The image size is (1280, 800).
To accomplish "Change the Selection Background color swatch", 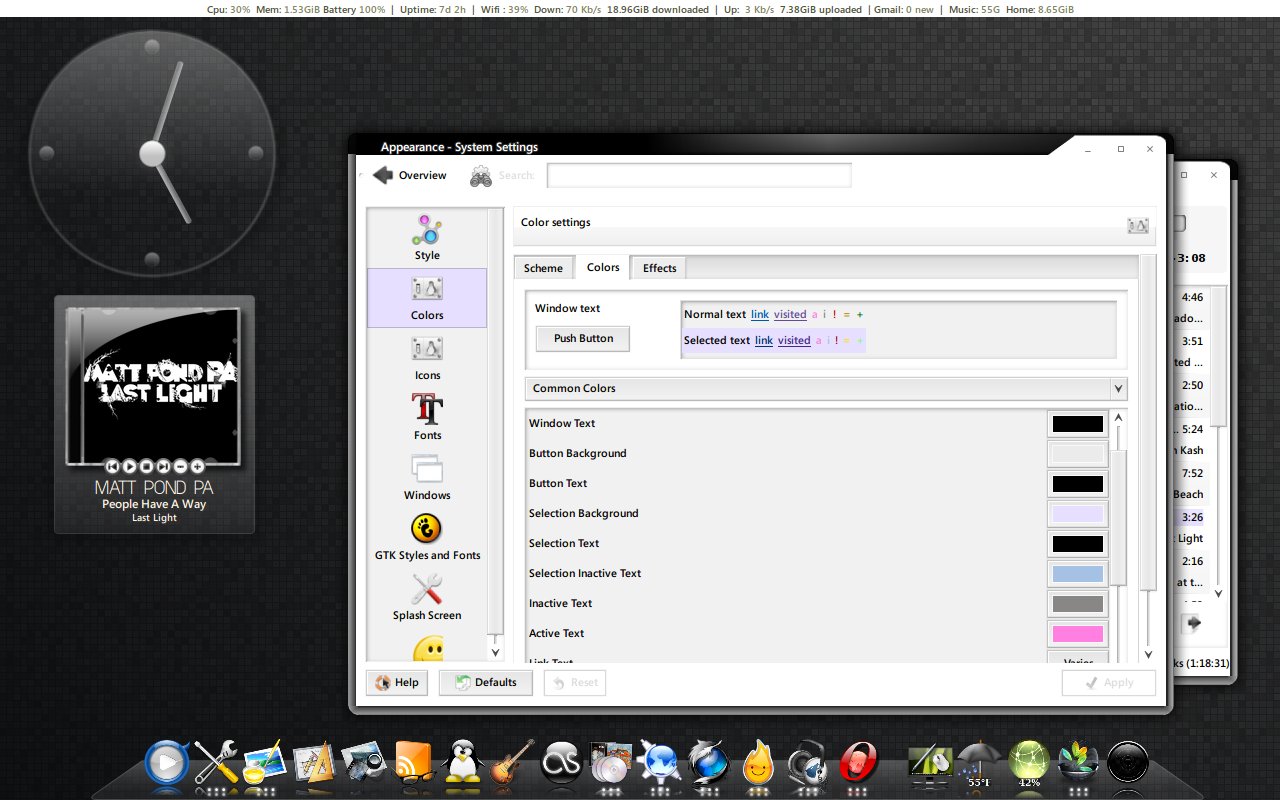I will 1078,514.
